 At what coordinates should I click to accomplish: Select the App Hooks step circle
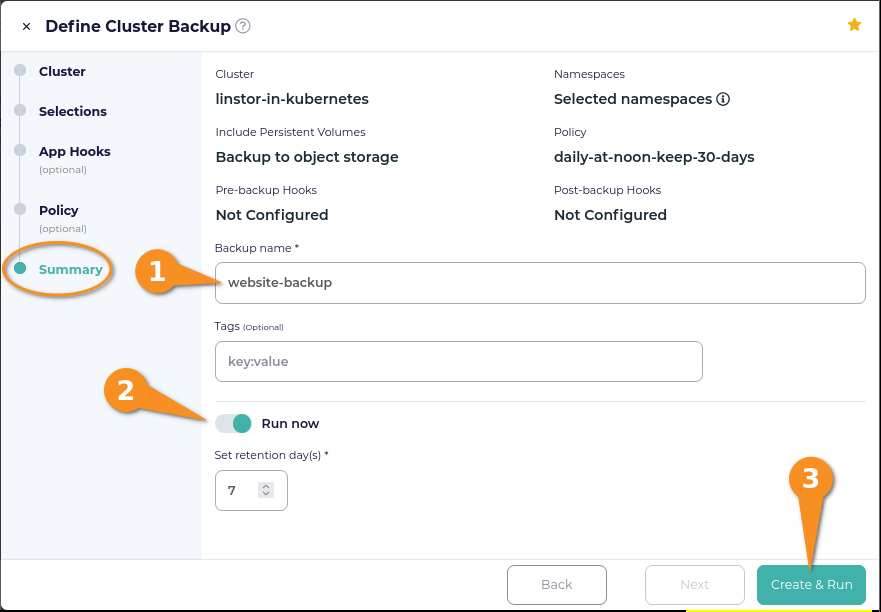(x=20, y=150)
